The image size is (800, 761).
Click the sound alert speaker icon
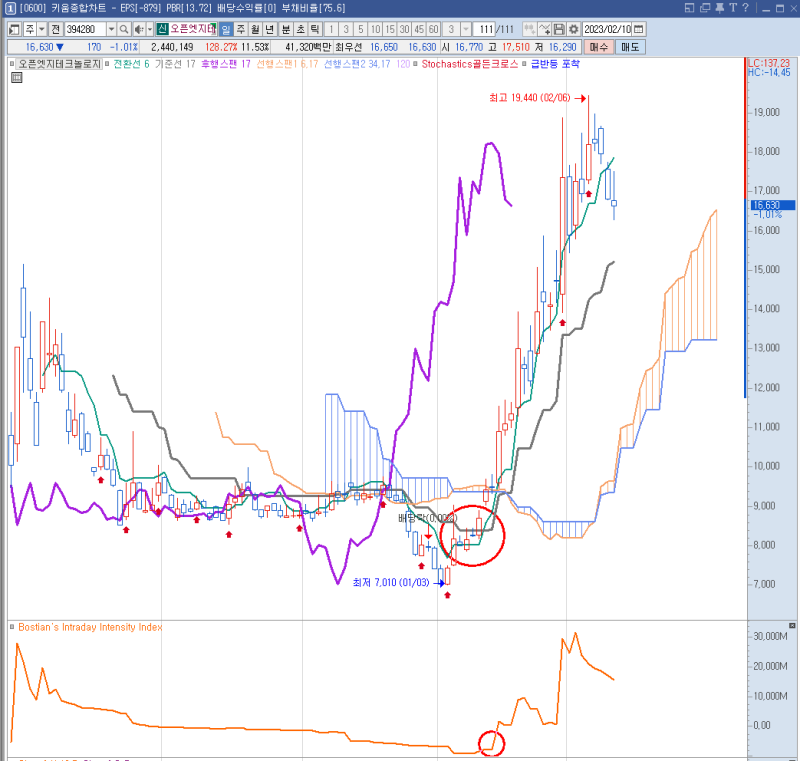[x=139, y=30]
